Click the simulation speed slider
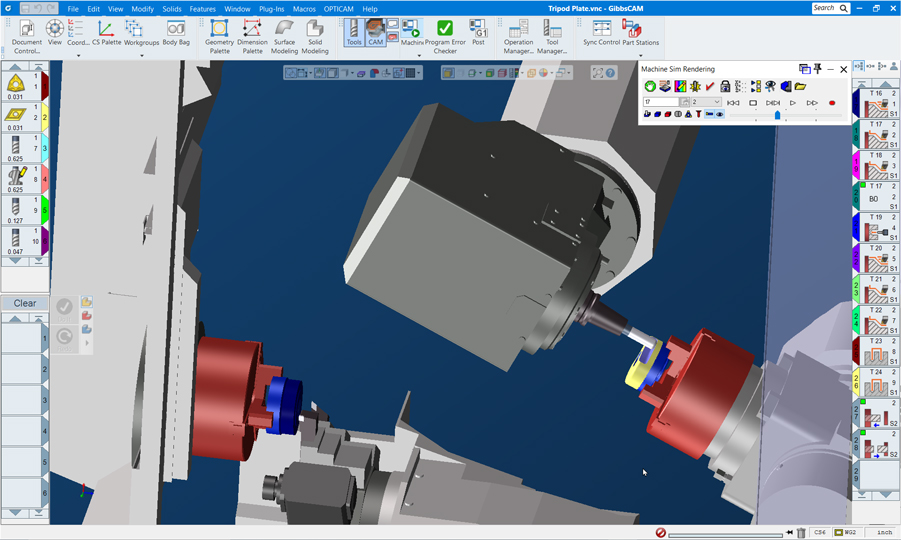 coord(778,115)
